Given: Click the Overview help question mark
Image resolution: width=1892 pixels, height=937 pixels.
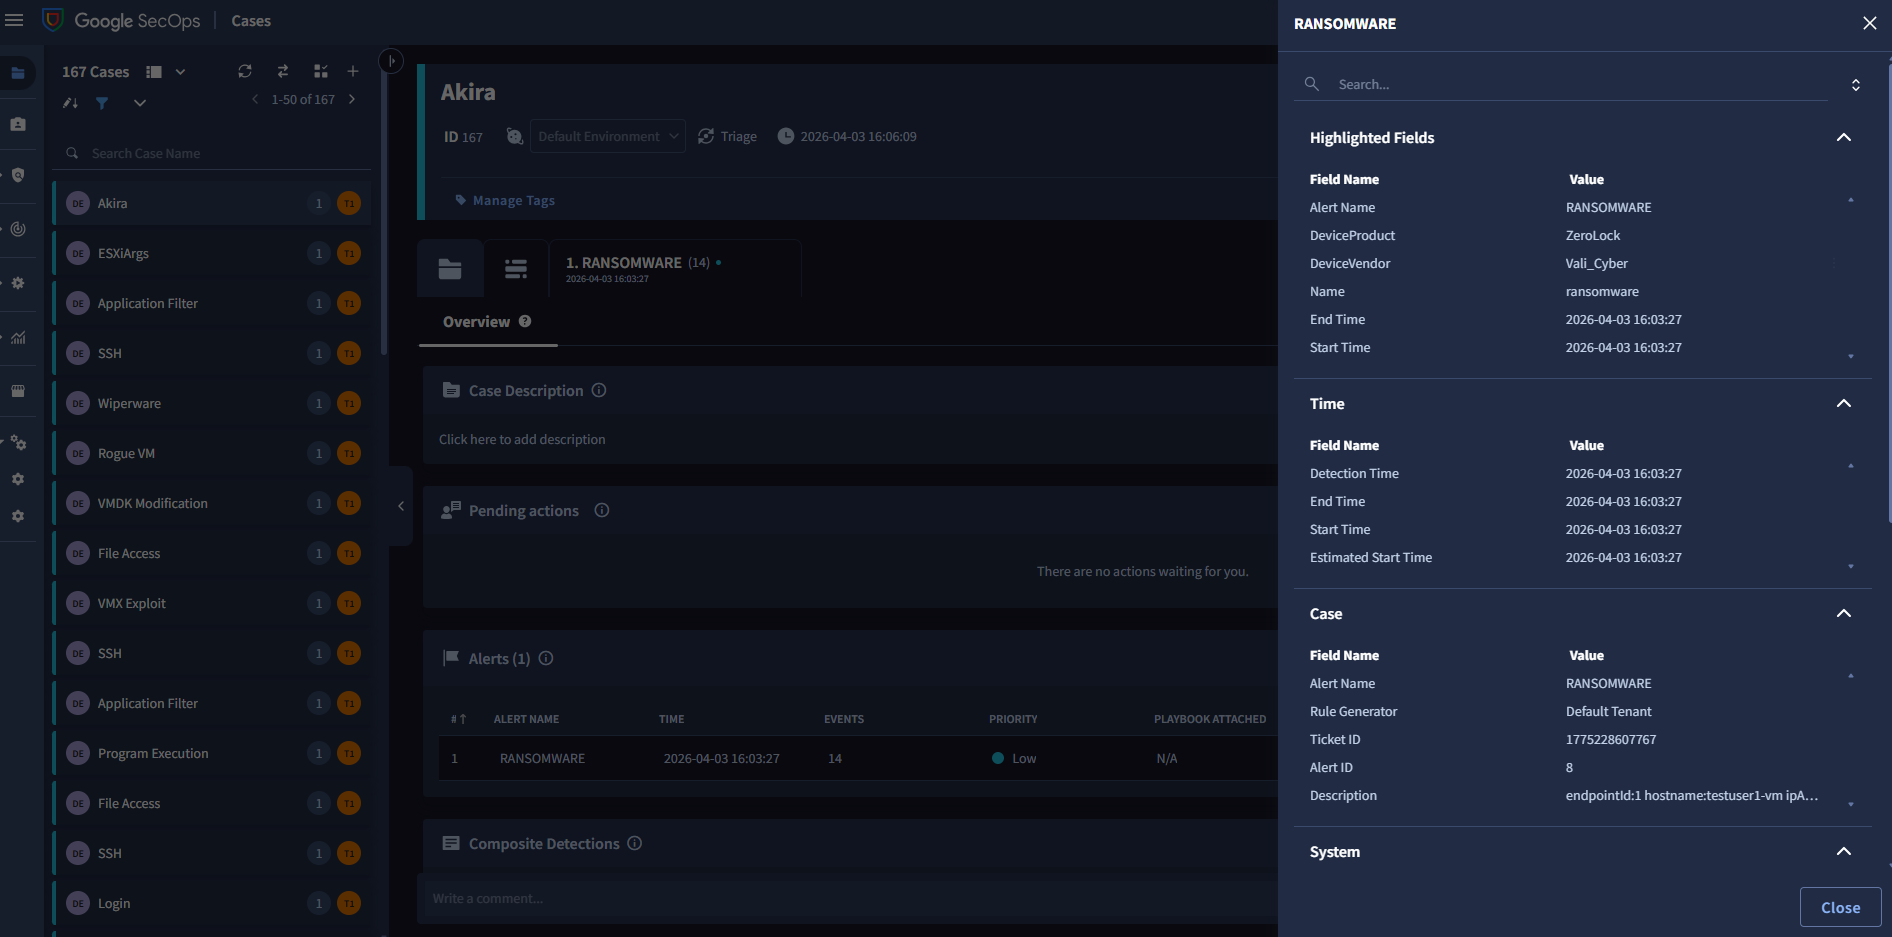Looking at the screenshot, I should [525, 321].
